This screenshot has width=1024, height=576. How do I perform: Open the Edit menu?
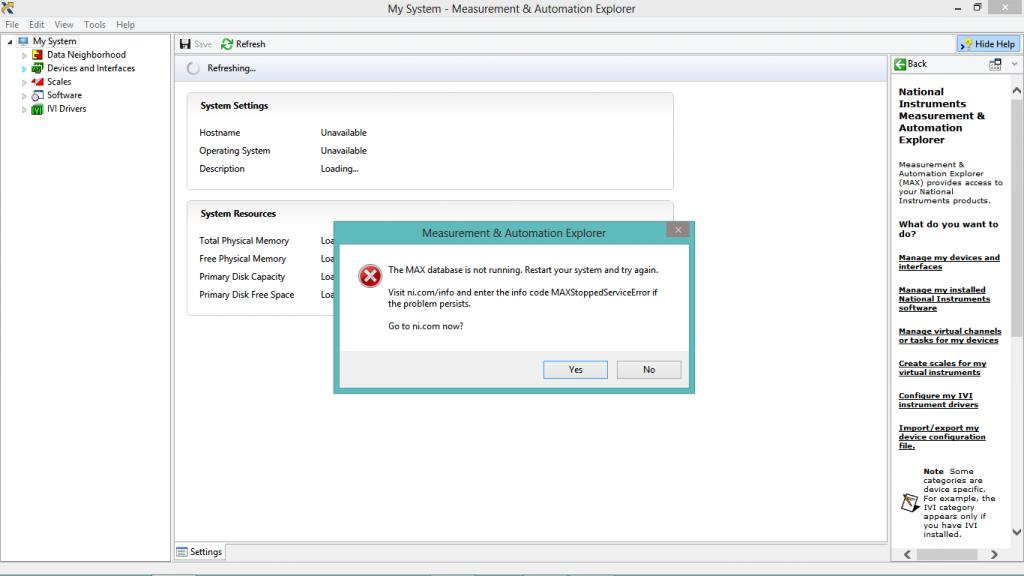click(x=37, y=25)
